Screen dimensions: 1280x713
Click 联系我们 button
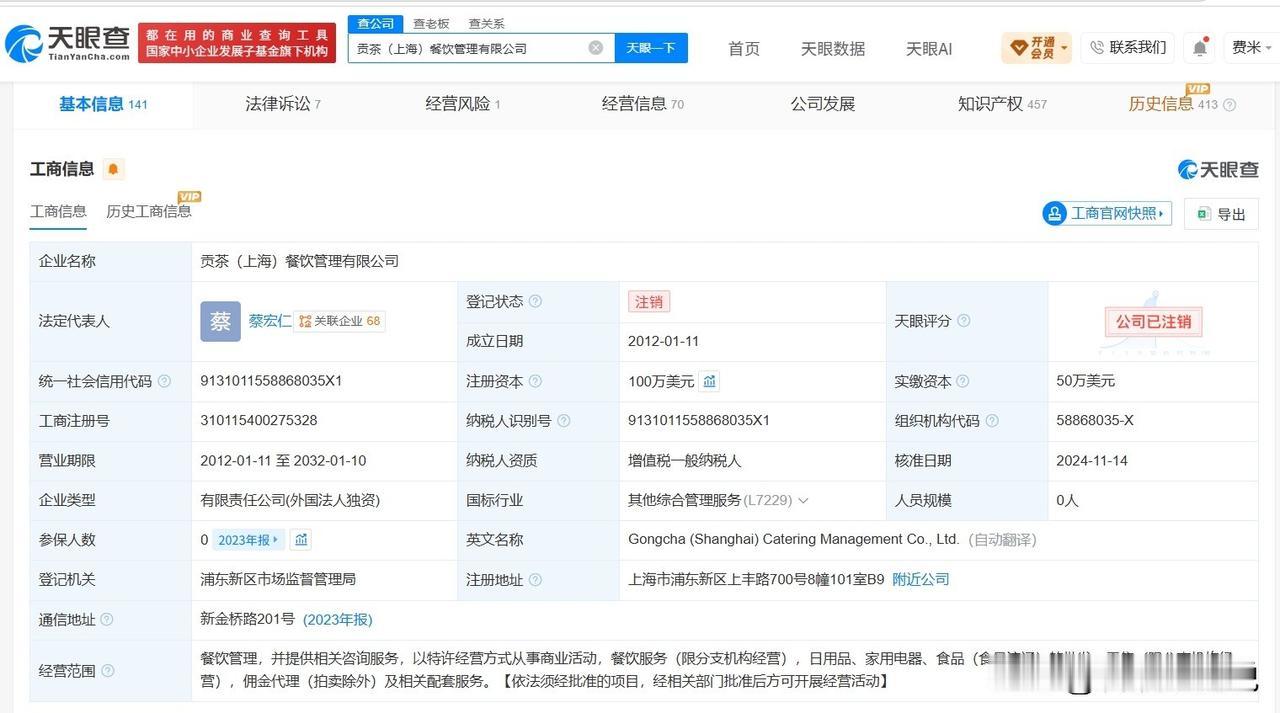click(x=1127, y=47)
